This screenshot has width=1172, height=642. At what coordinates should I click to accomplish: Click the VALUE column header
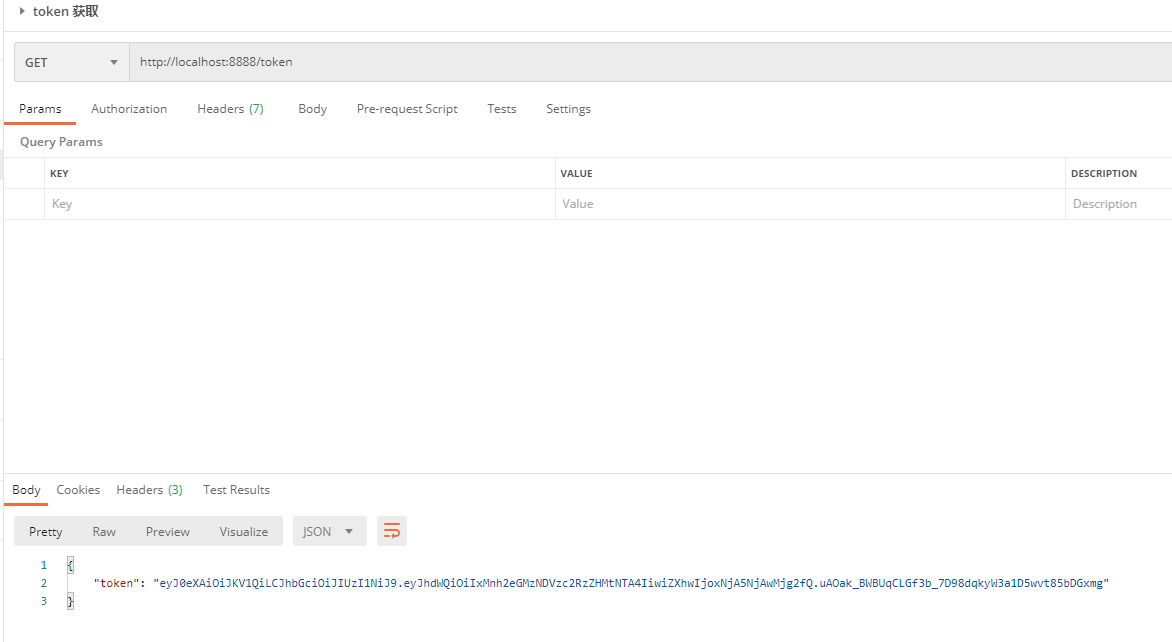[576, 173]
